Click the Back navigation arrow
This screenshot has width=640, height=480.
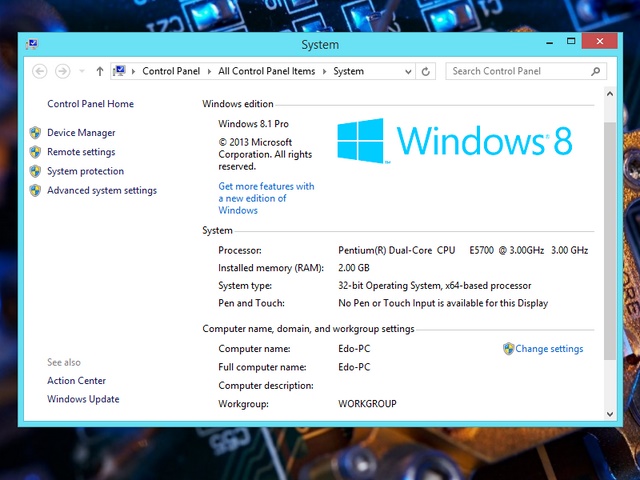[40, 71]
